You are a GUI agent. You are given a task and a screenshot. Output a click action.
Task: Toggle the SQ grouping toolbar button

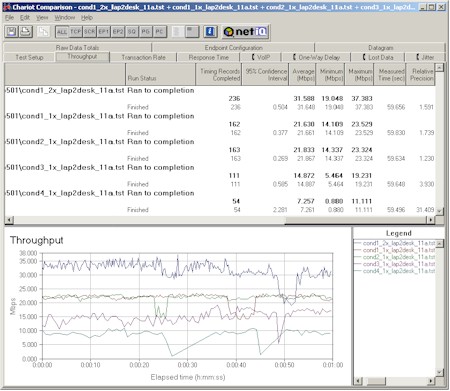click(132, 32)
